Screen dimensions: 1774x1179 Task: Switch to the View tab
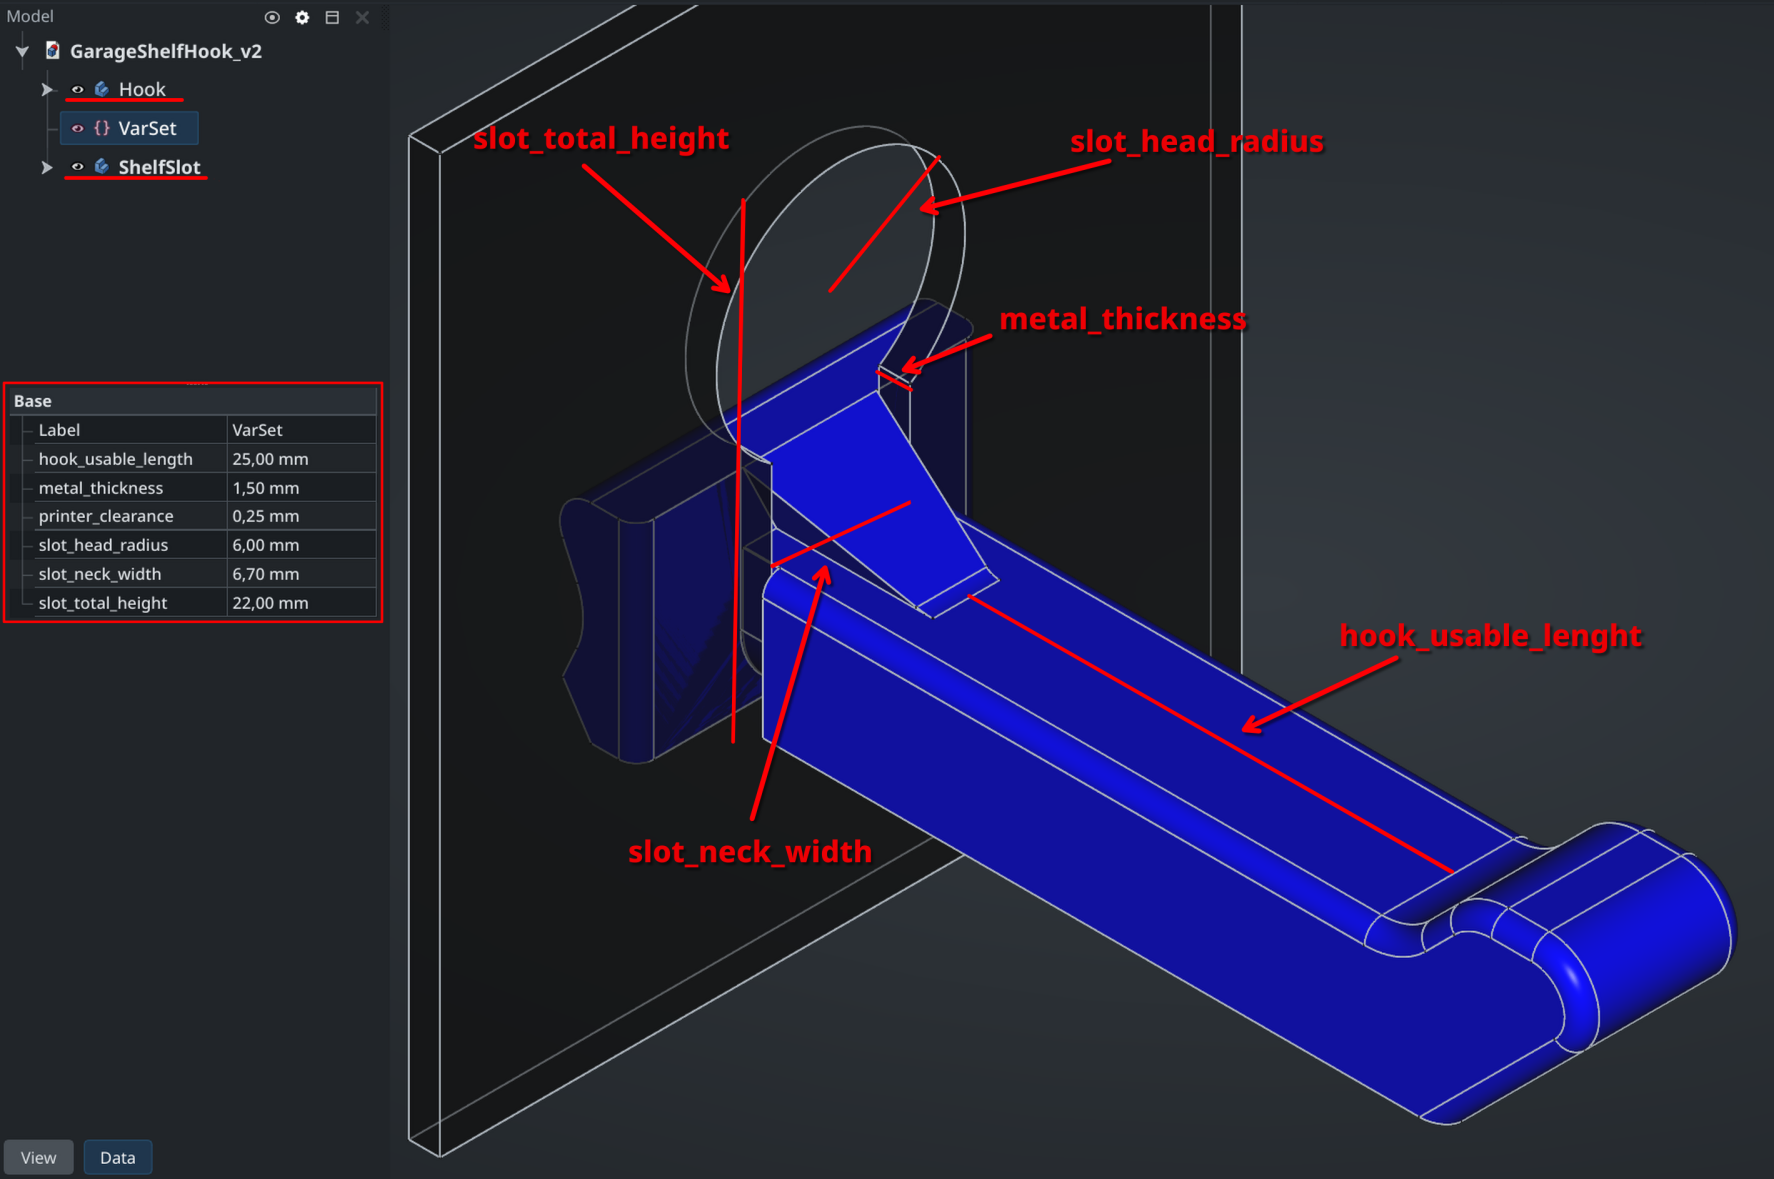[x=39, y=1157]
